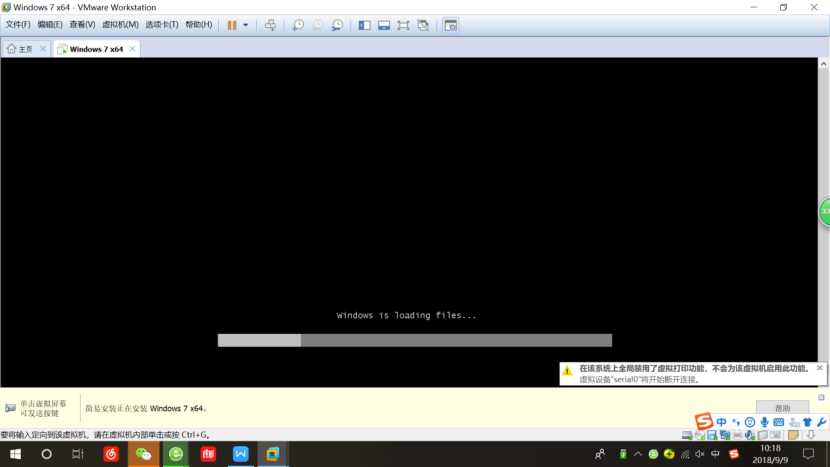Image resolution: width=830 pixels, height=467 pixels.
Task: Show hidden tray icons chevron
Action: pyautogui.click(x=638, y=454)
